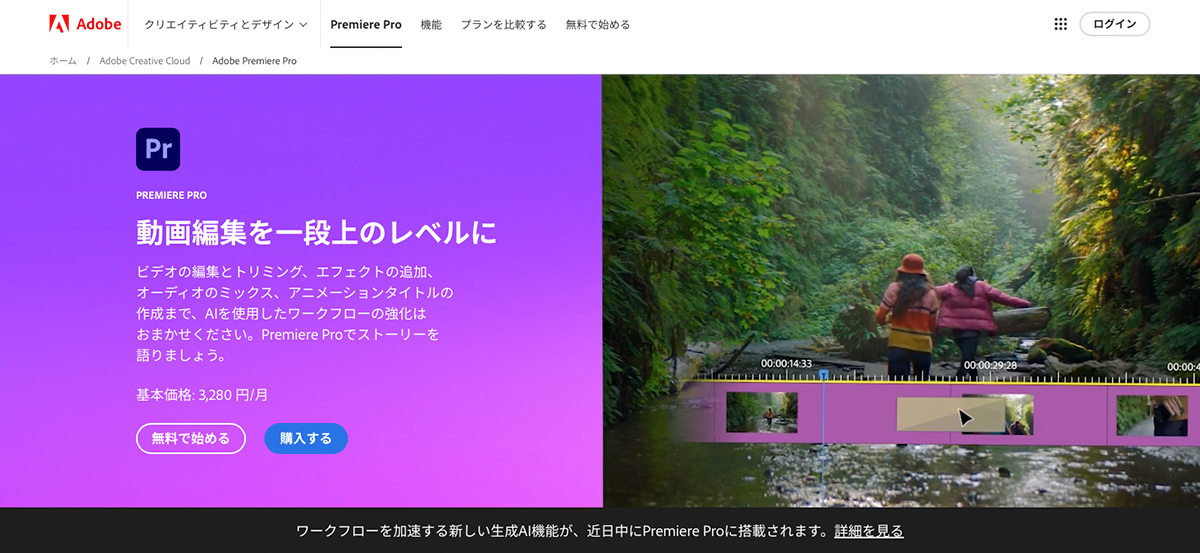
Task: Open the プランを比較する menu item
Action: click(503, 24)
